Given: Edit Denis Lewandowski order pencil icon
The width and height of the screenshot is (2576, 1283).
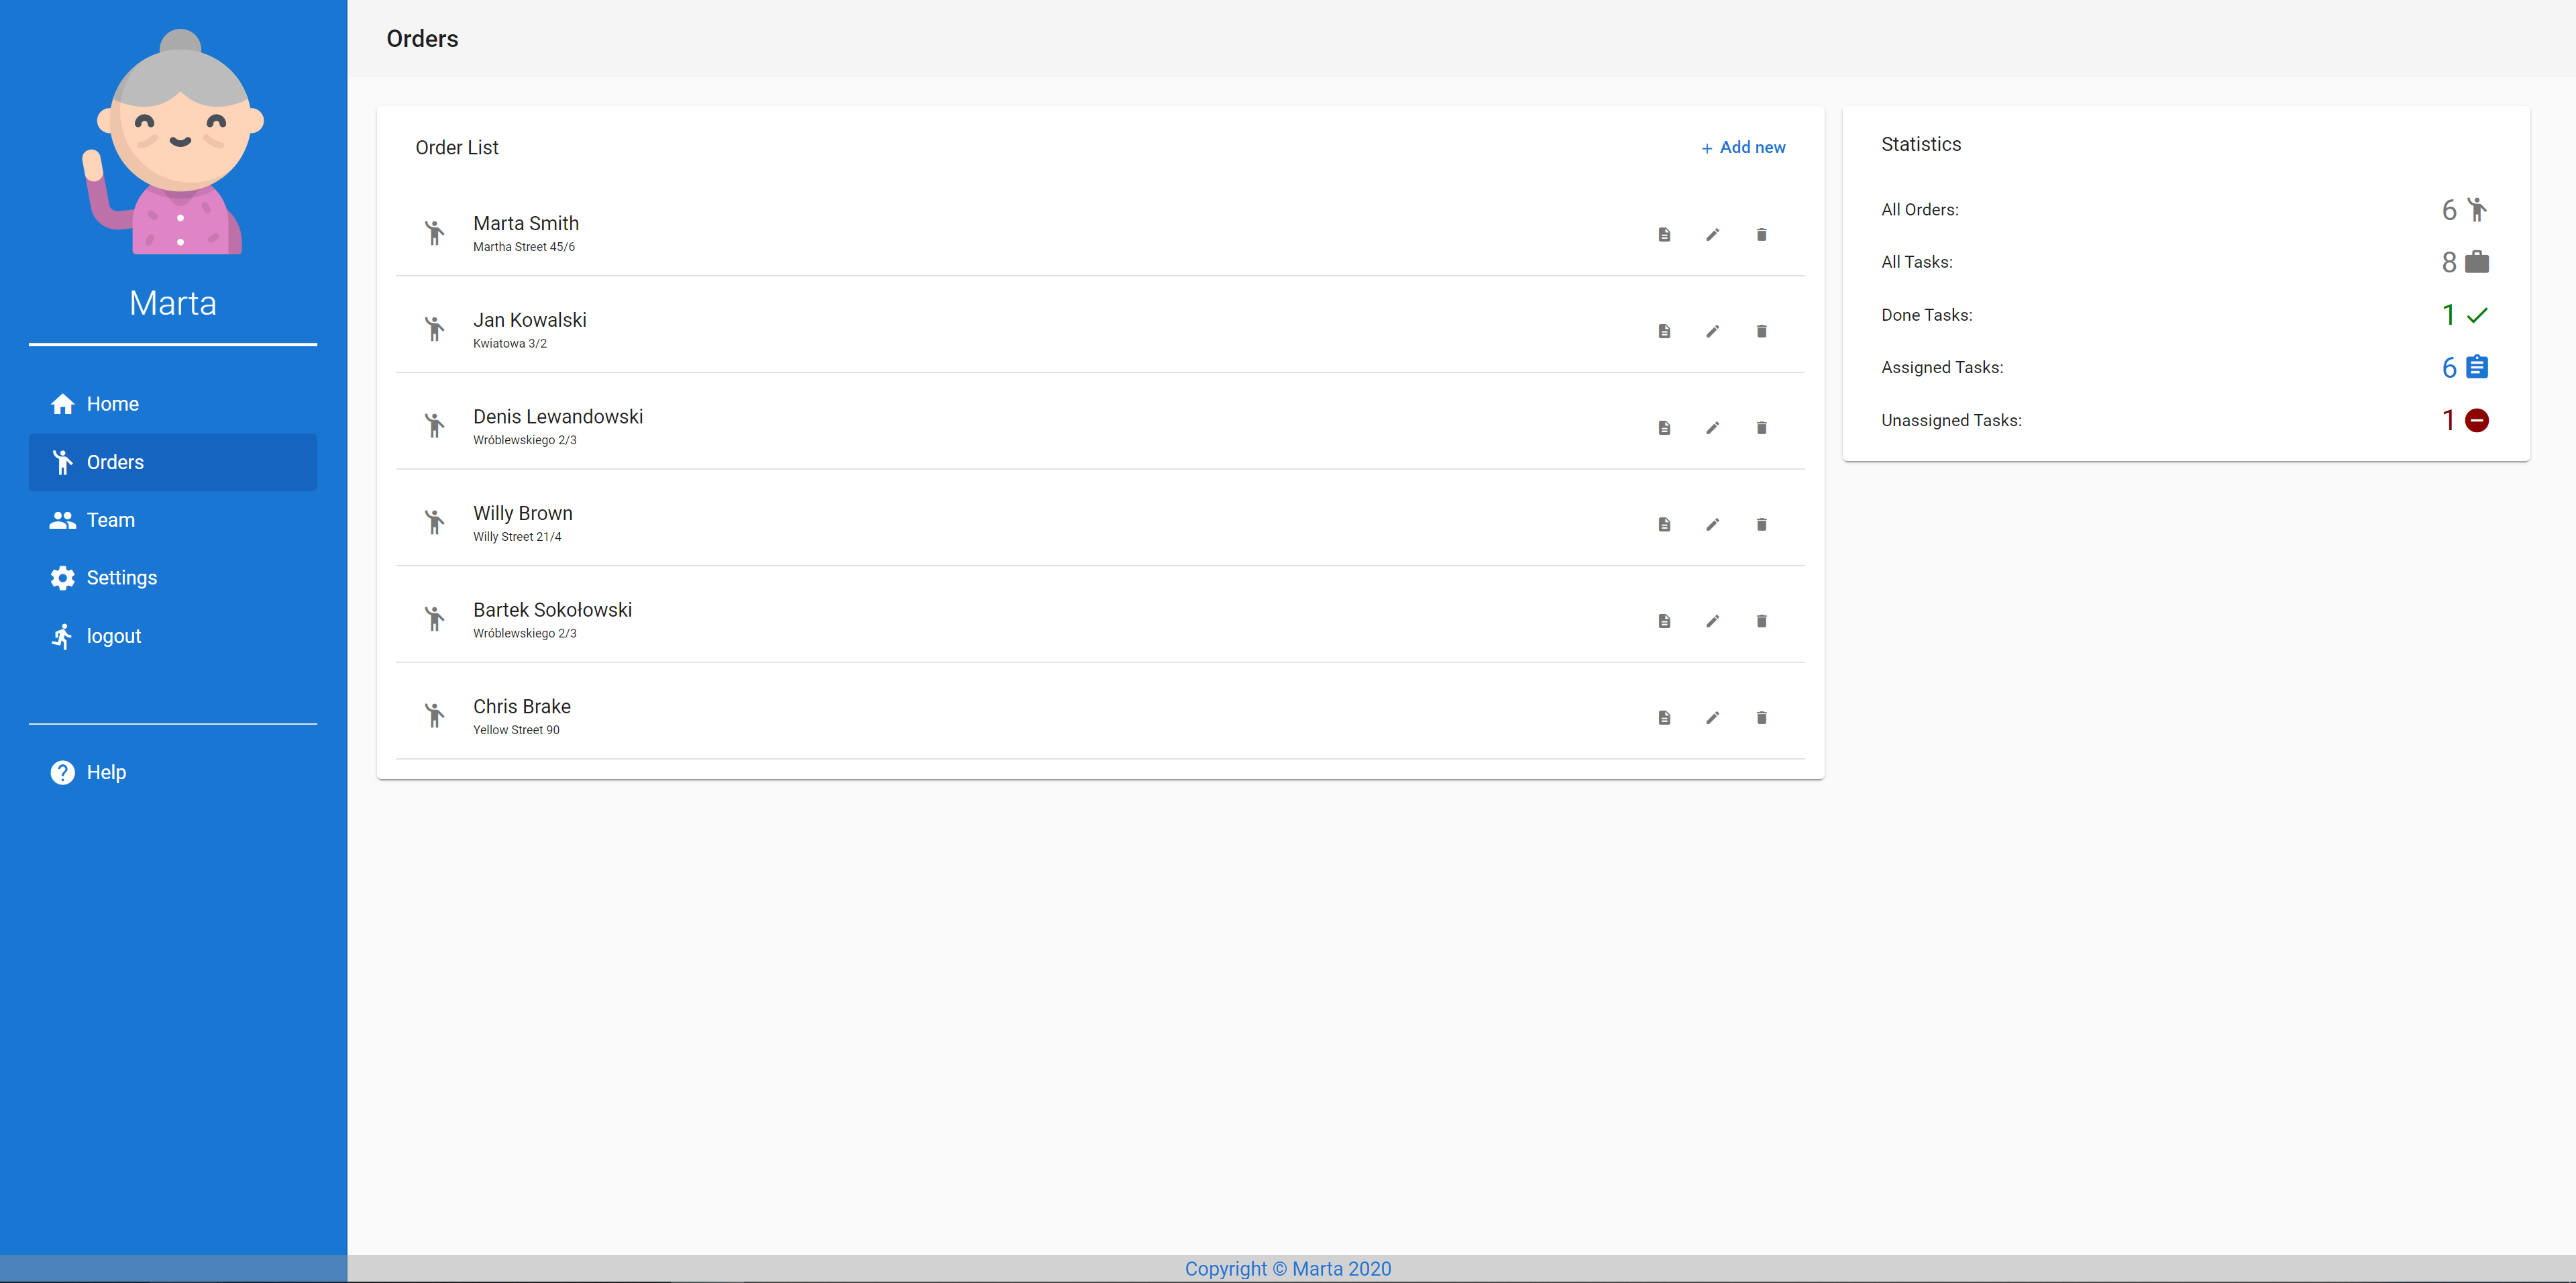Looking at the screenshot, I should click(1712, 428).
